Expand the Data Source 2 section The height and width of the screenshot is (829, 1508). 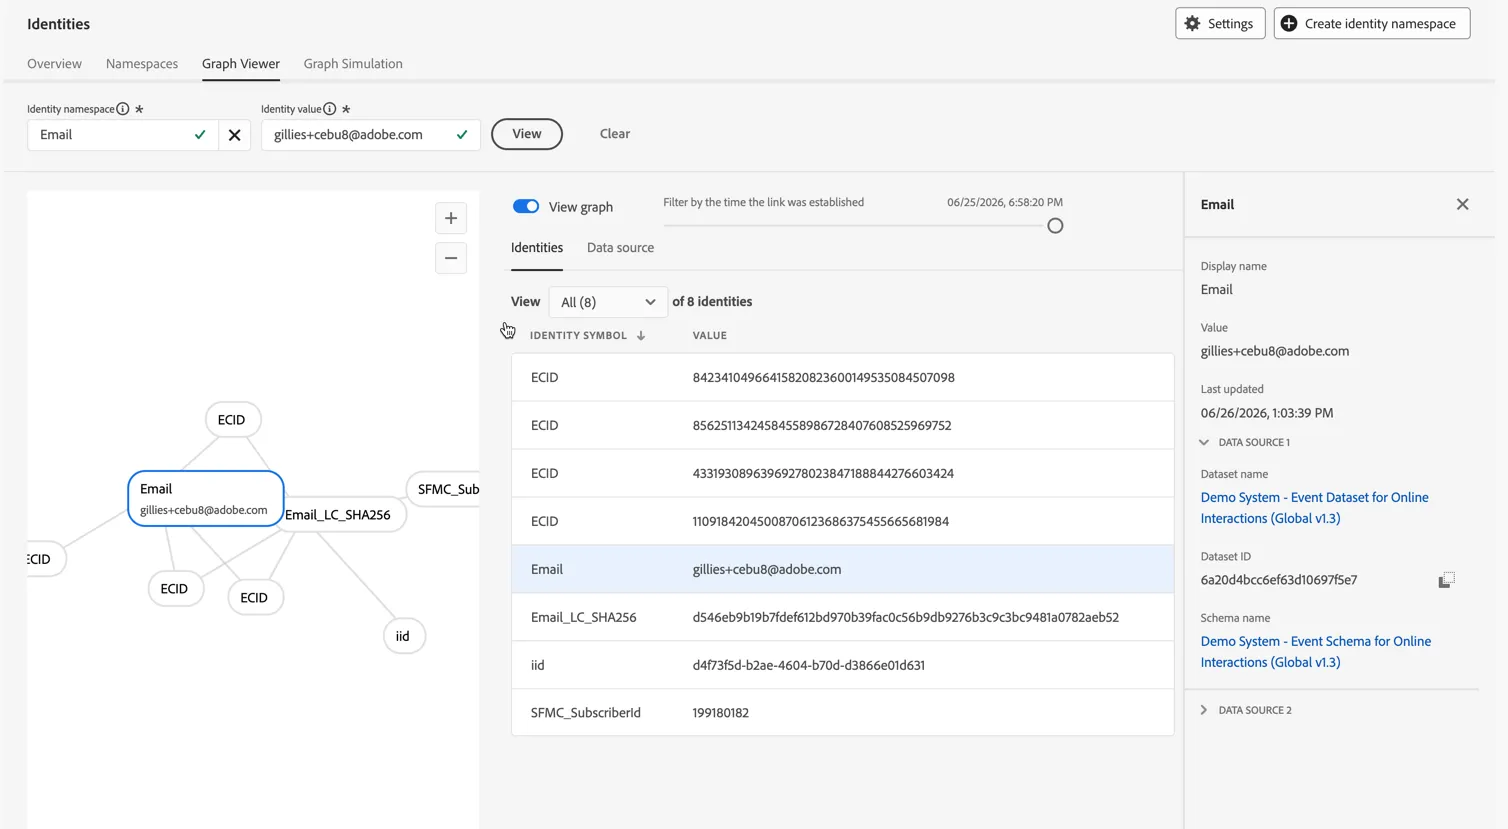tap(1204, 710)
